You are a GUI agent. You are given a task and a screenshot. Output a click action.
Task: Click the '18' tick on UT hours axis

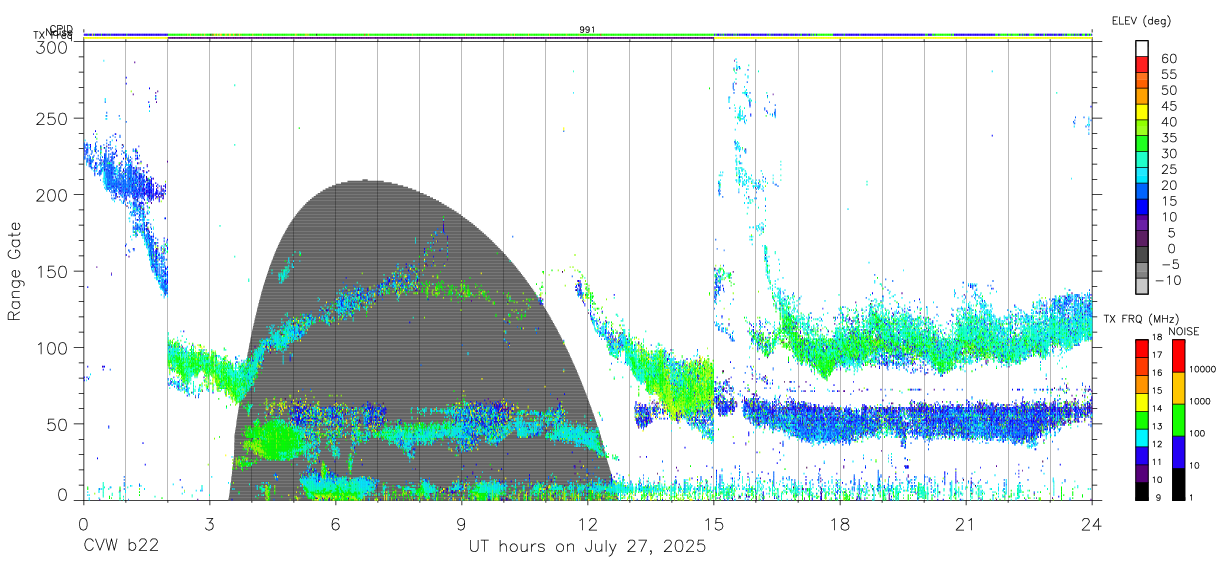840,524
